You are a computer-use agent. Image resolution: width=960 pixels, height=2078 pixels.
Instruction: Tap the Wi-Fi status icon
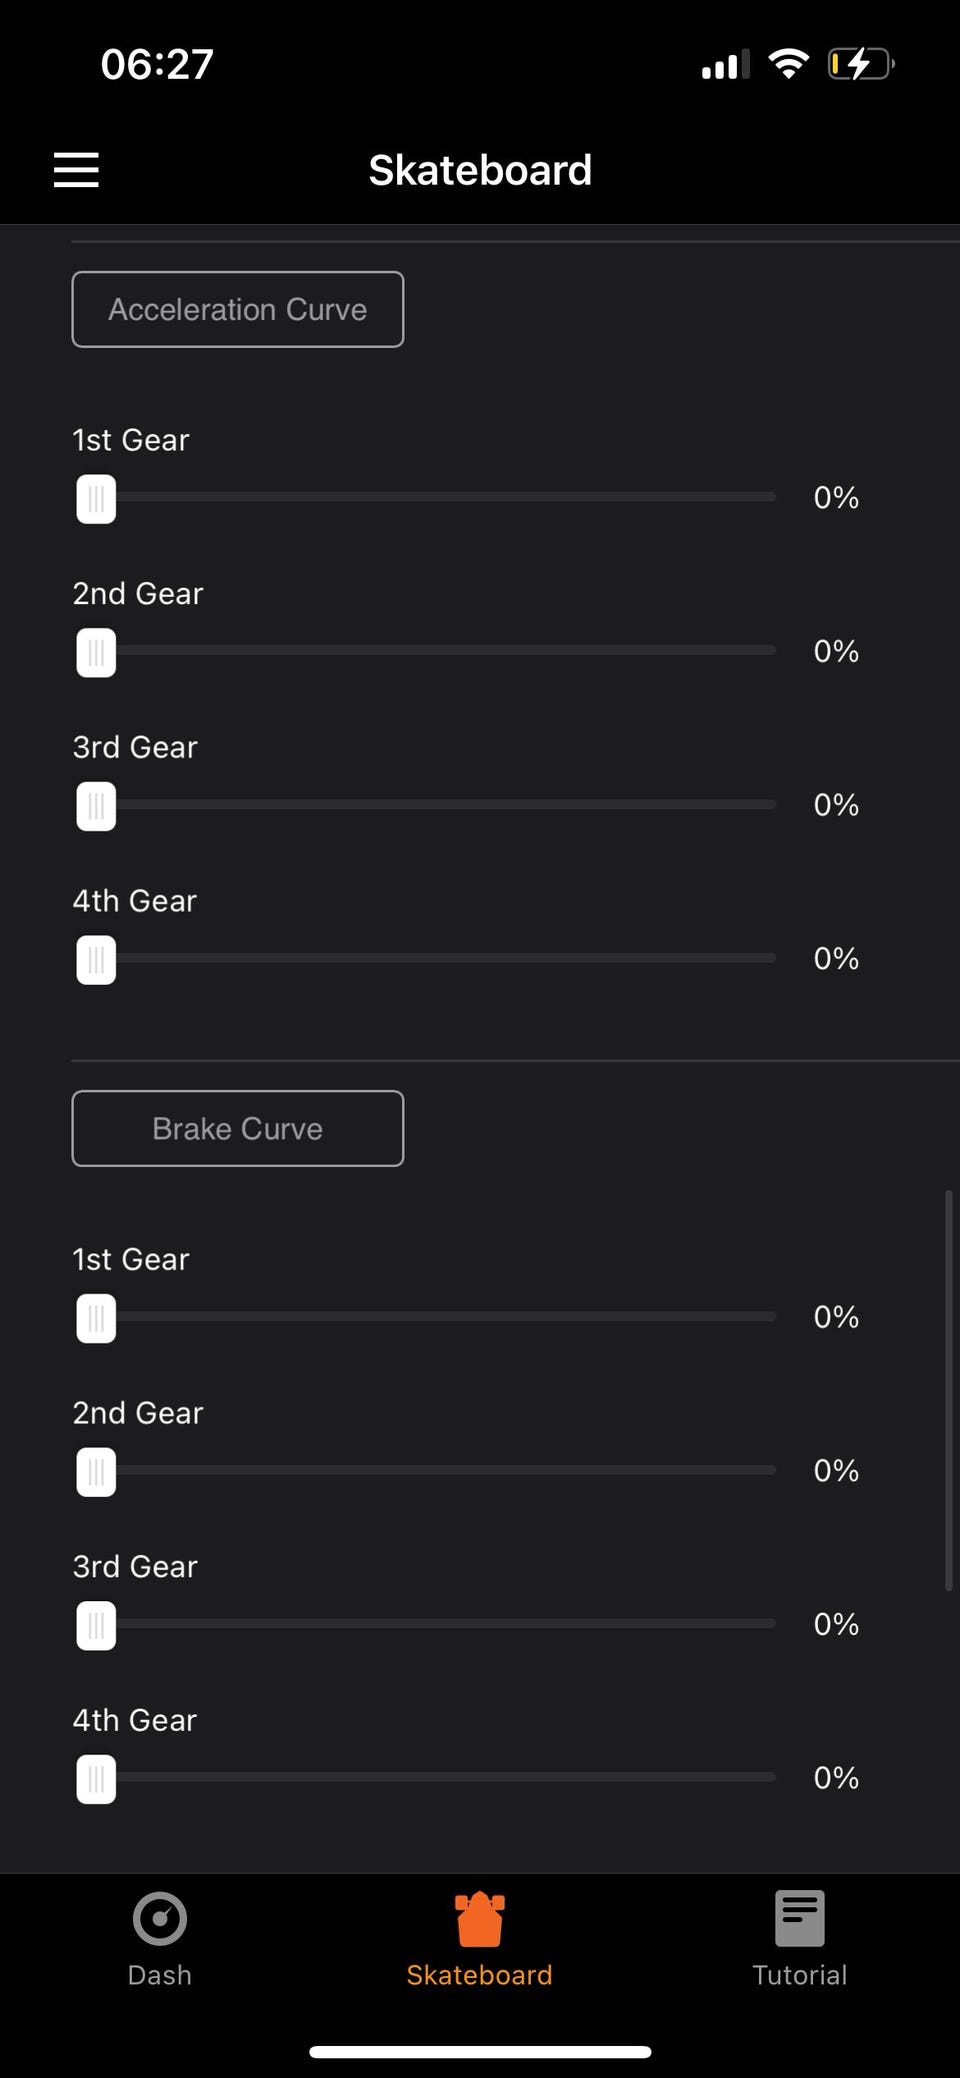tap(788, 65)
